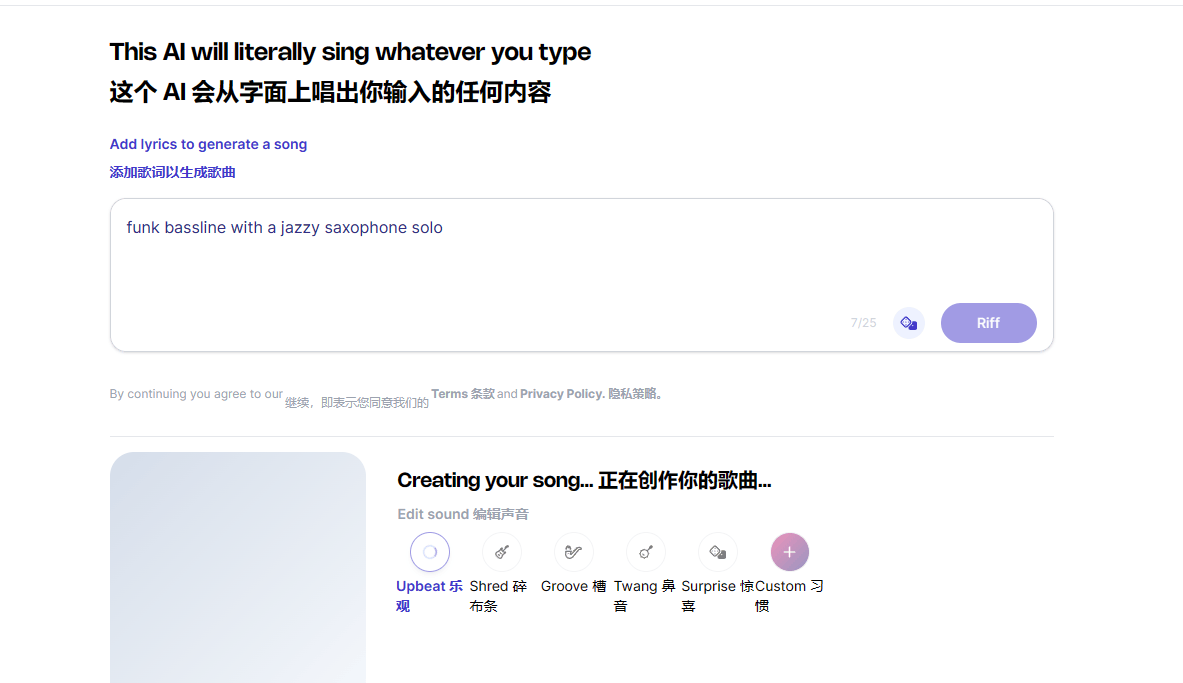Click the 'Upbeat' text label
Image resolution: width=1183 pixels, height=683 pixels.
pos(421,586)
